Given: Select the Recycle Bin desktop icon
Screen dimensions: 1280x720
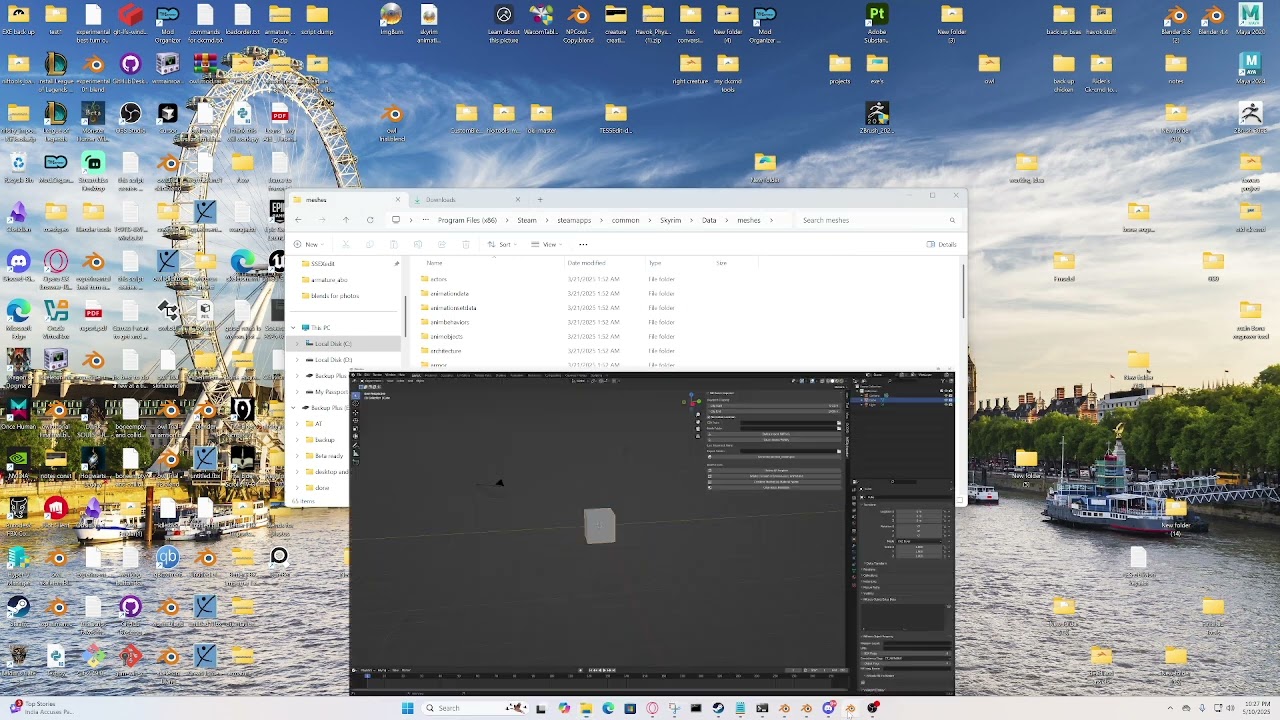Looking at the screenshot, I should [x=18, y=168].
